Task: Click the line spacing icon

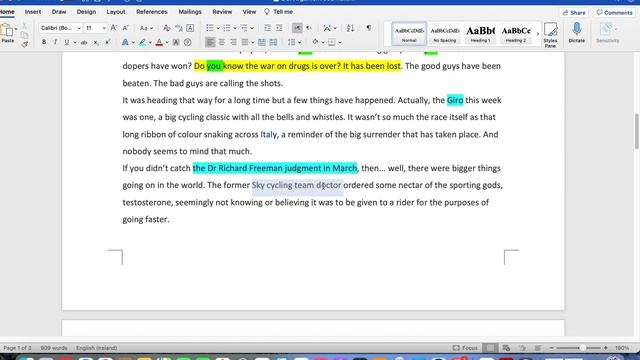Action: (x=291, y=42)
